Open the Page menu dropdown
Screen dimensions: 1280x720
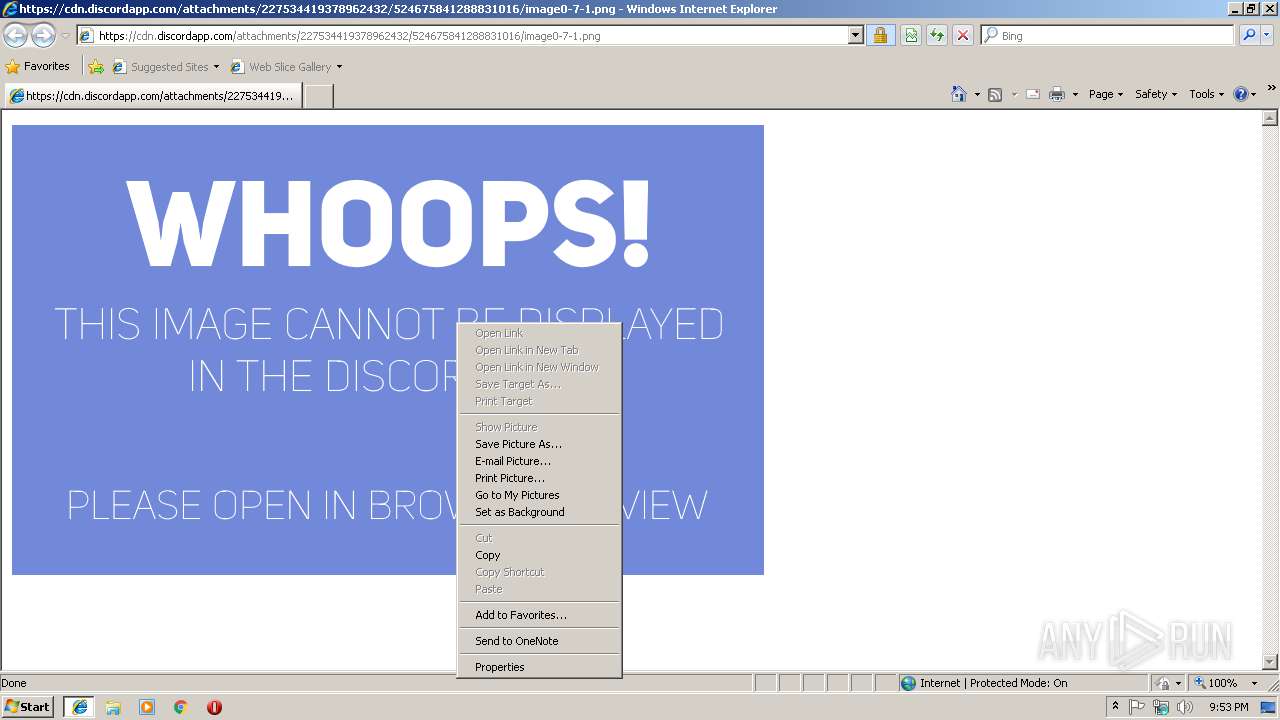pyautogui.click(x=1106, y=94)
